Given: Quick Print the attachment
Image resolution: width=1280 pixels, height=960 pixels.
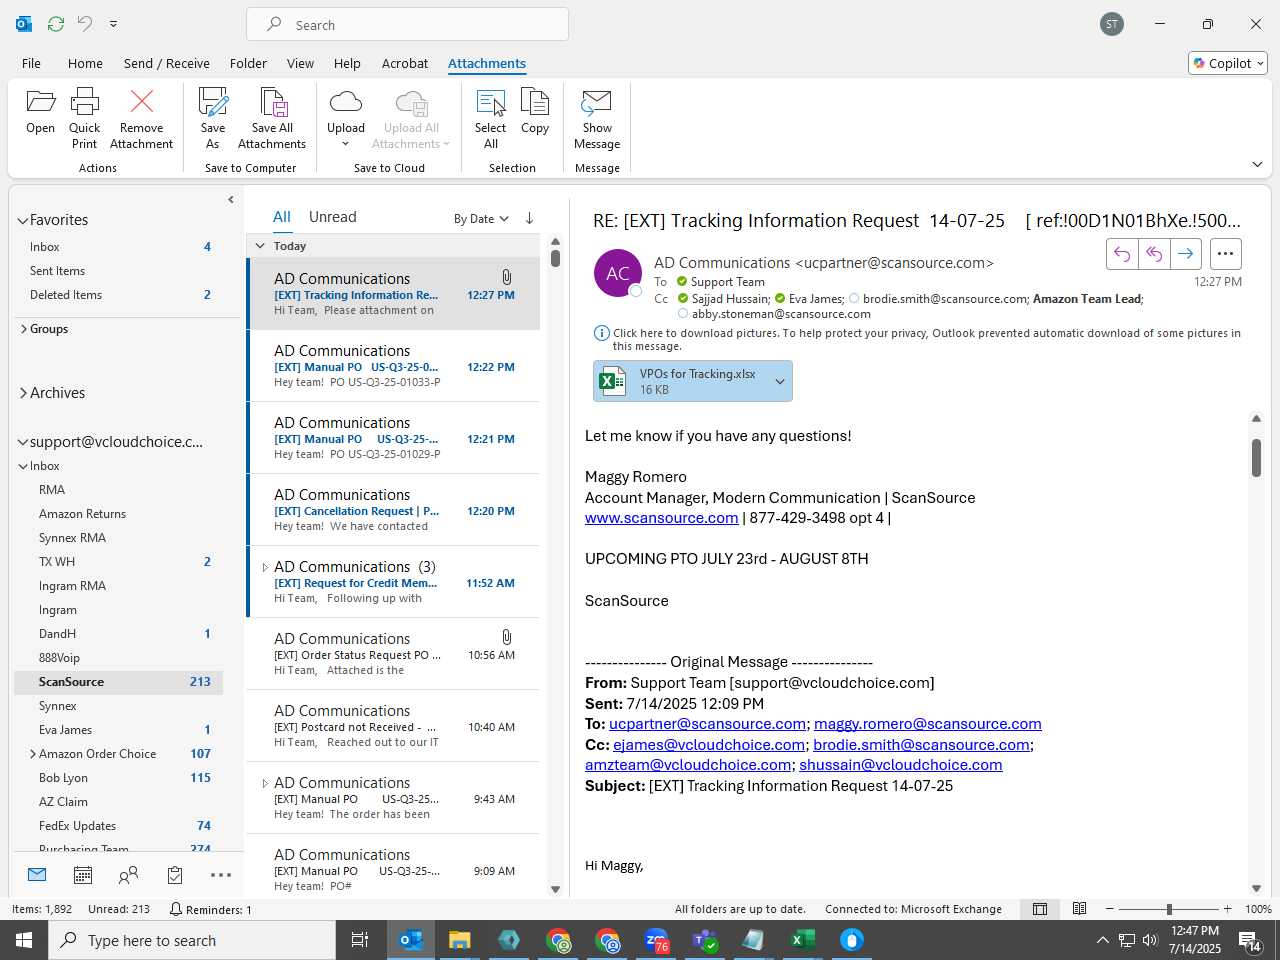Looking at the screenshot, I should click(x=84, y=118).
